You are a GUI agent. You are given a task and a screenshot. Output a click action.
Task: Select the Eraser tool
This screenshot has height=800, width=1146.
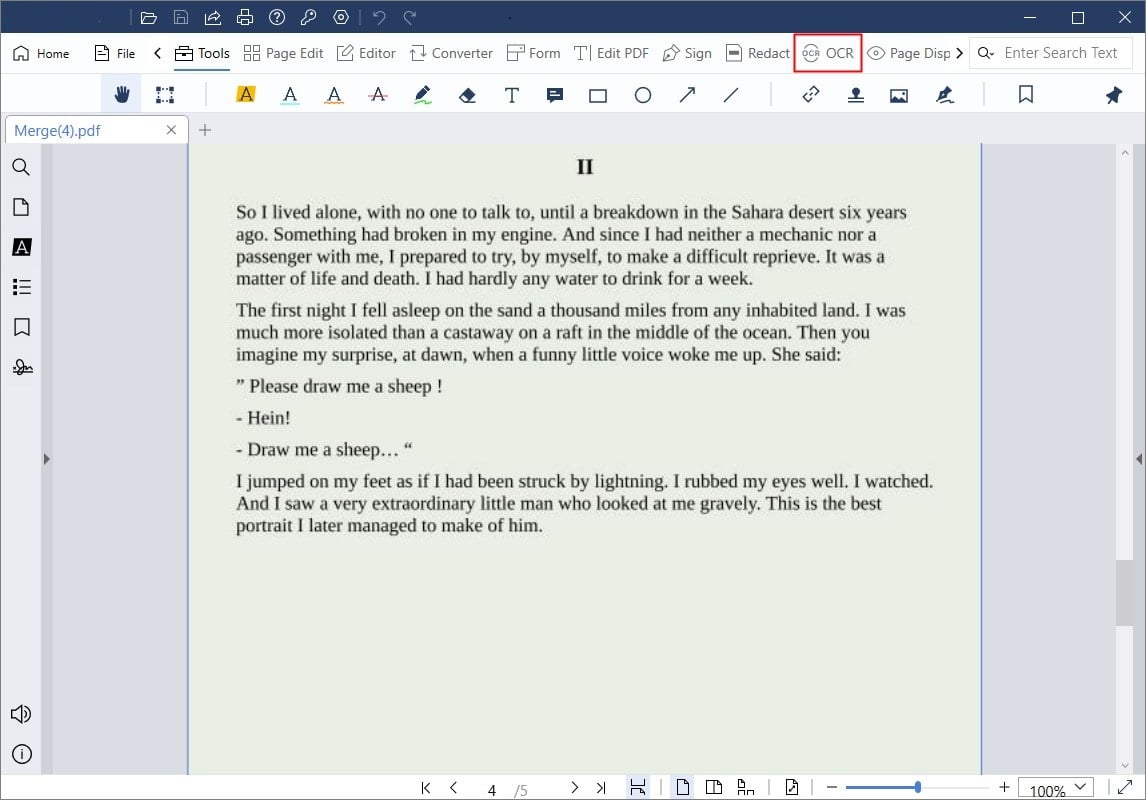468,95
